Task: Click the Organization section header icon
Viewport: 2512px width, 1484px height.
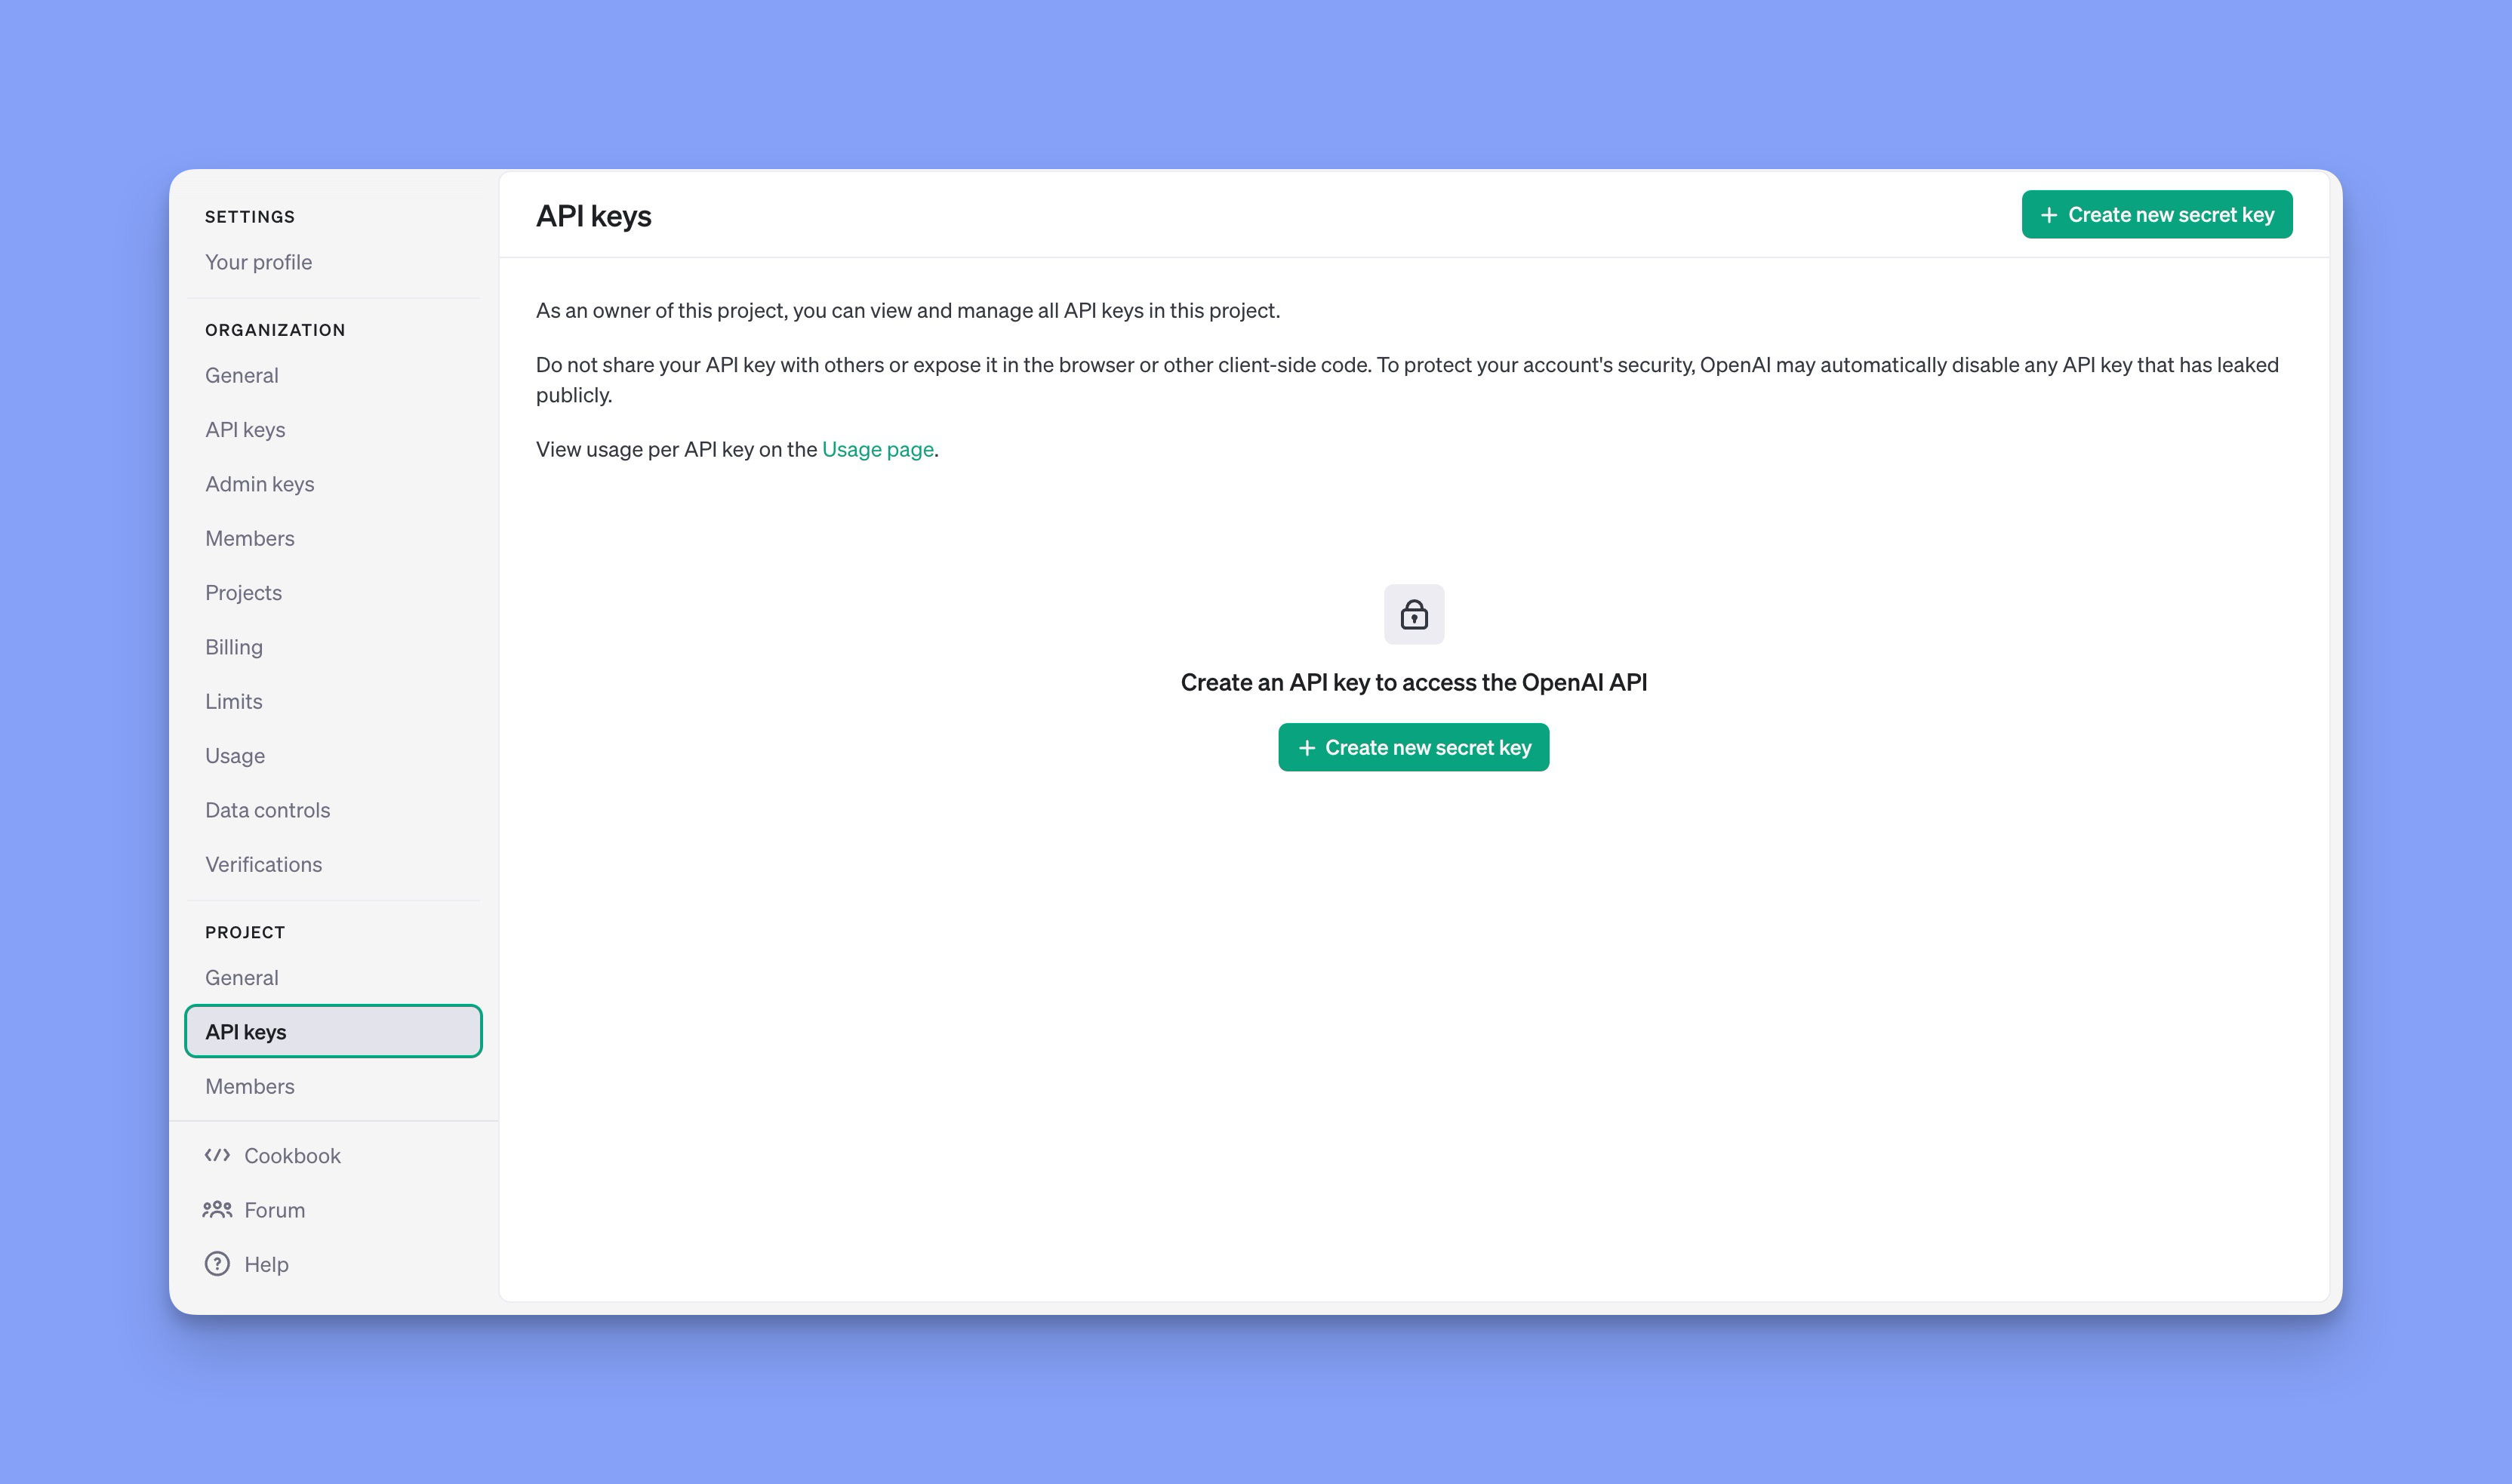Action: pyautogui.click(x=274, y=328)
